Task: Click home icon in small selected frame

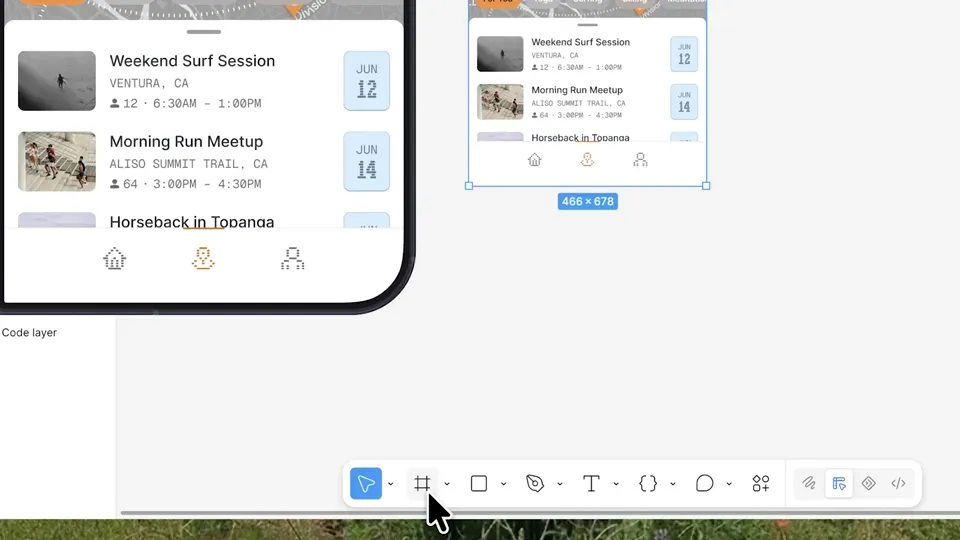Action: (x=534, y=160)
